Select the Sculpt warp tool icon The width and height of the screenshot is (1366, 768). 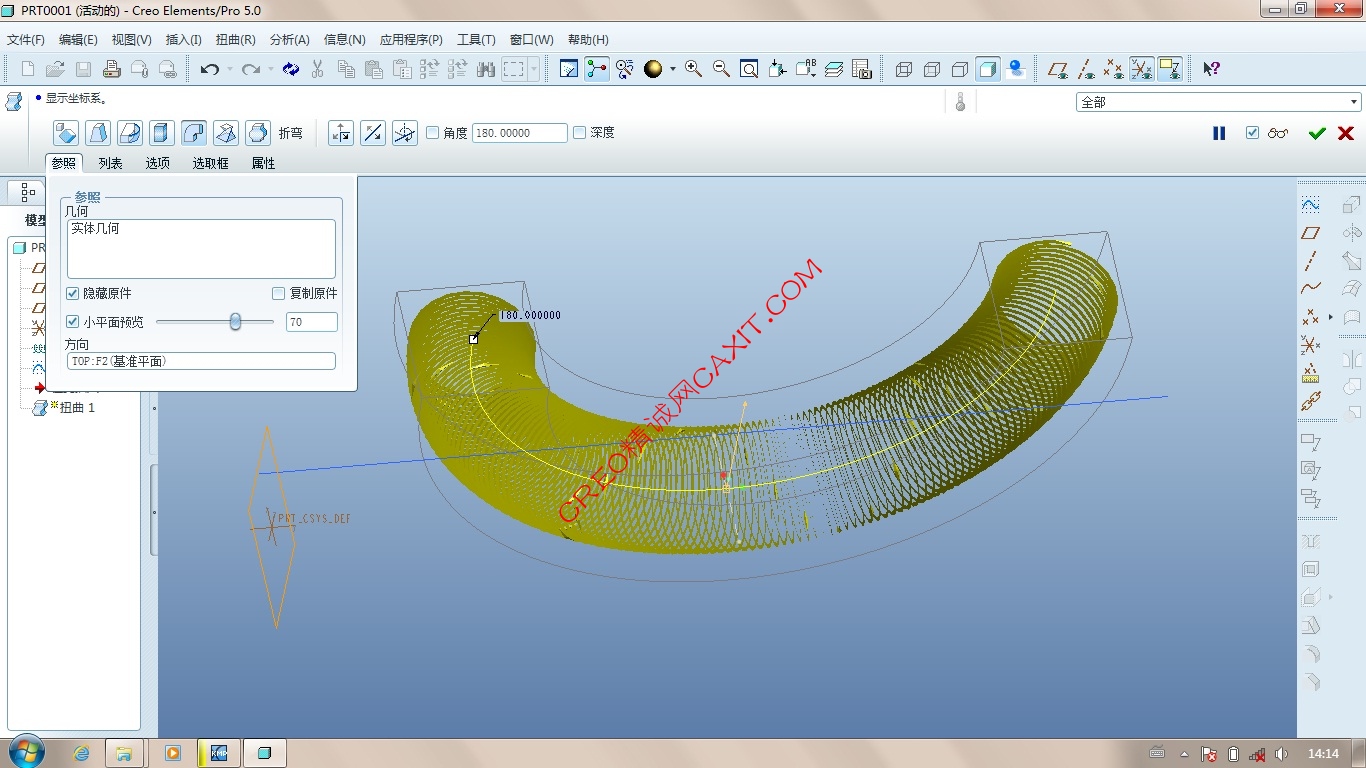pyautogui.click(x=258, y=132)
